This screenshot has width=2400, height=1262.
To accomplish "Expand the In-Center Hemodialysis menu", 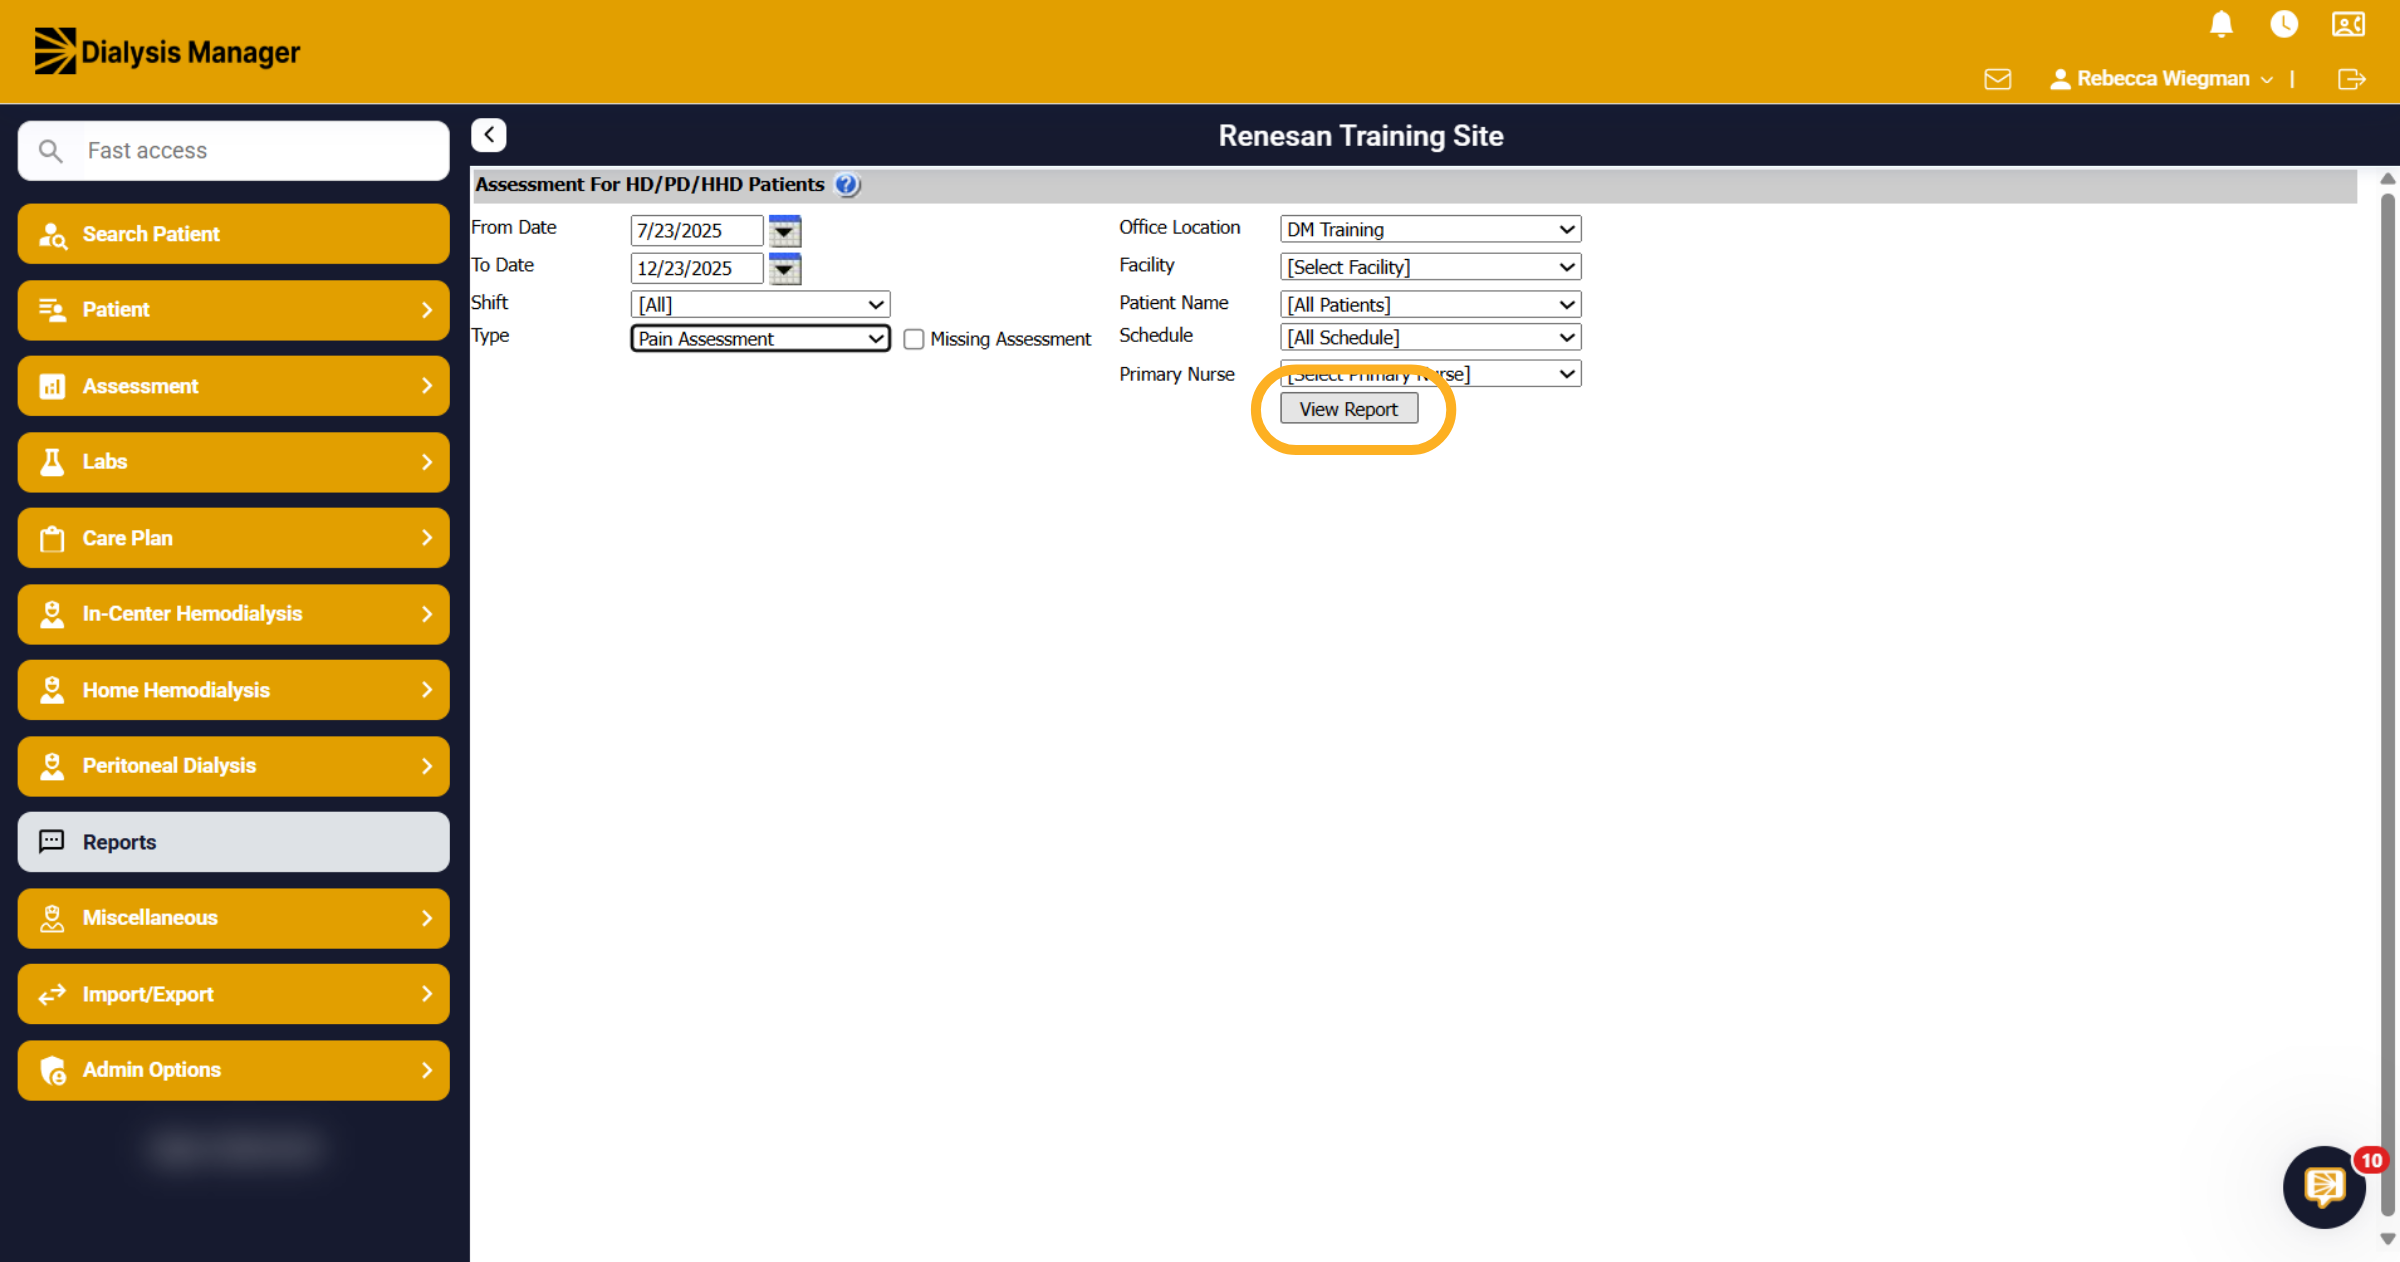I will tap(233, 614).
